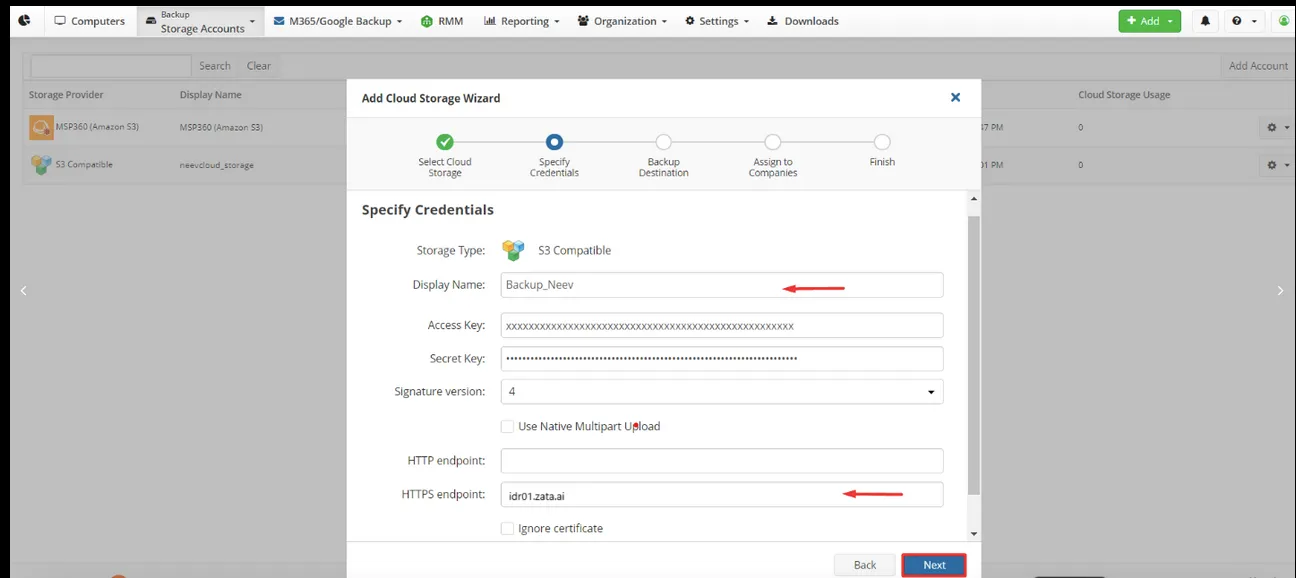Close the Add Cloud Storage Wizard
Image resolution: width=1296 pixels, height=578 pixels.
click(955, 97)
